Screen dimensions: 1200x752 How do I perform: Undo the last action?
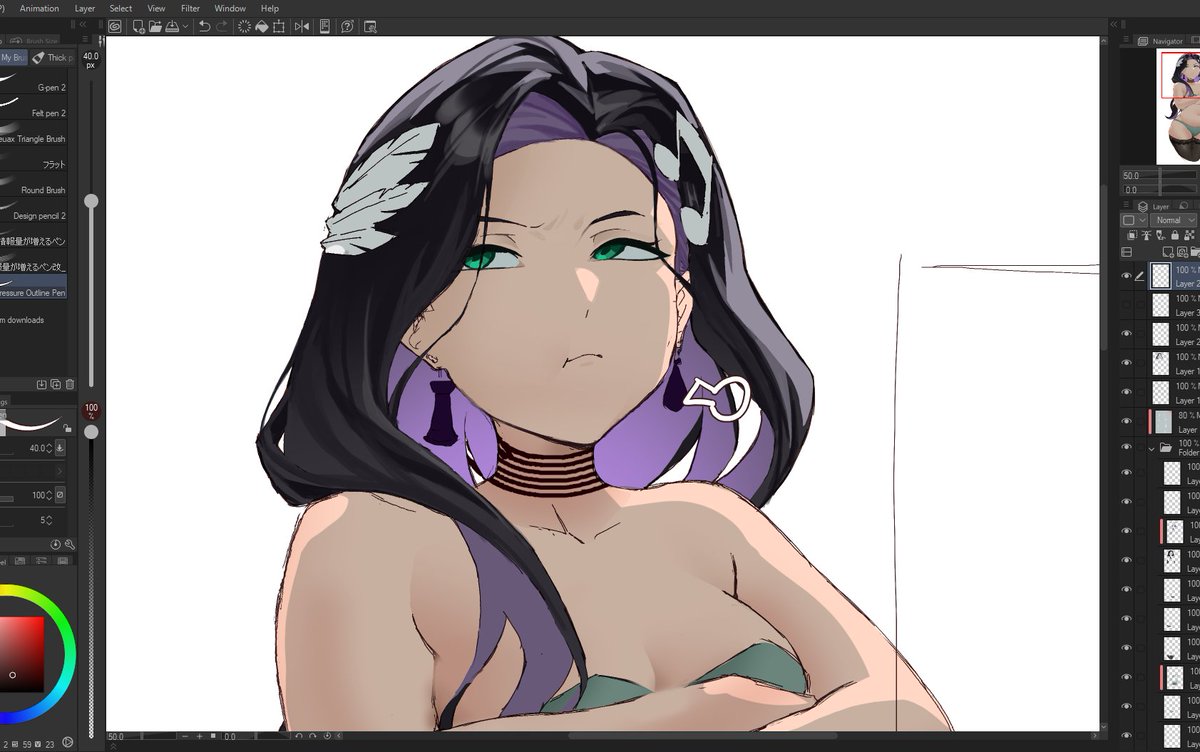coord(205,27)
